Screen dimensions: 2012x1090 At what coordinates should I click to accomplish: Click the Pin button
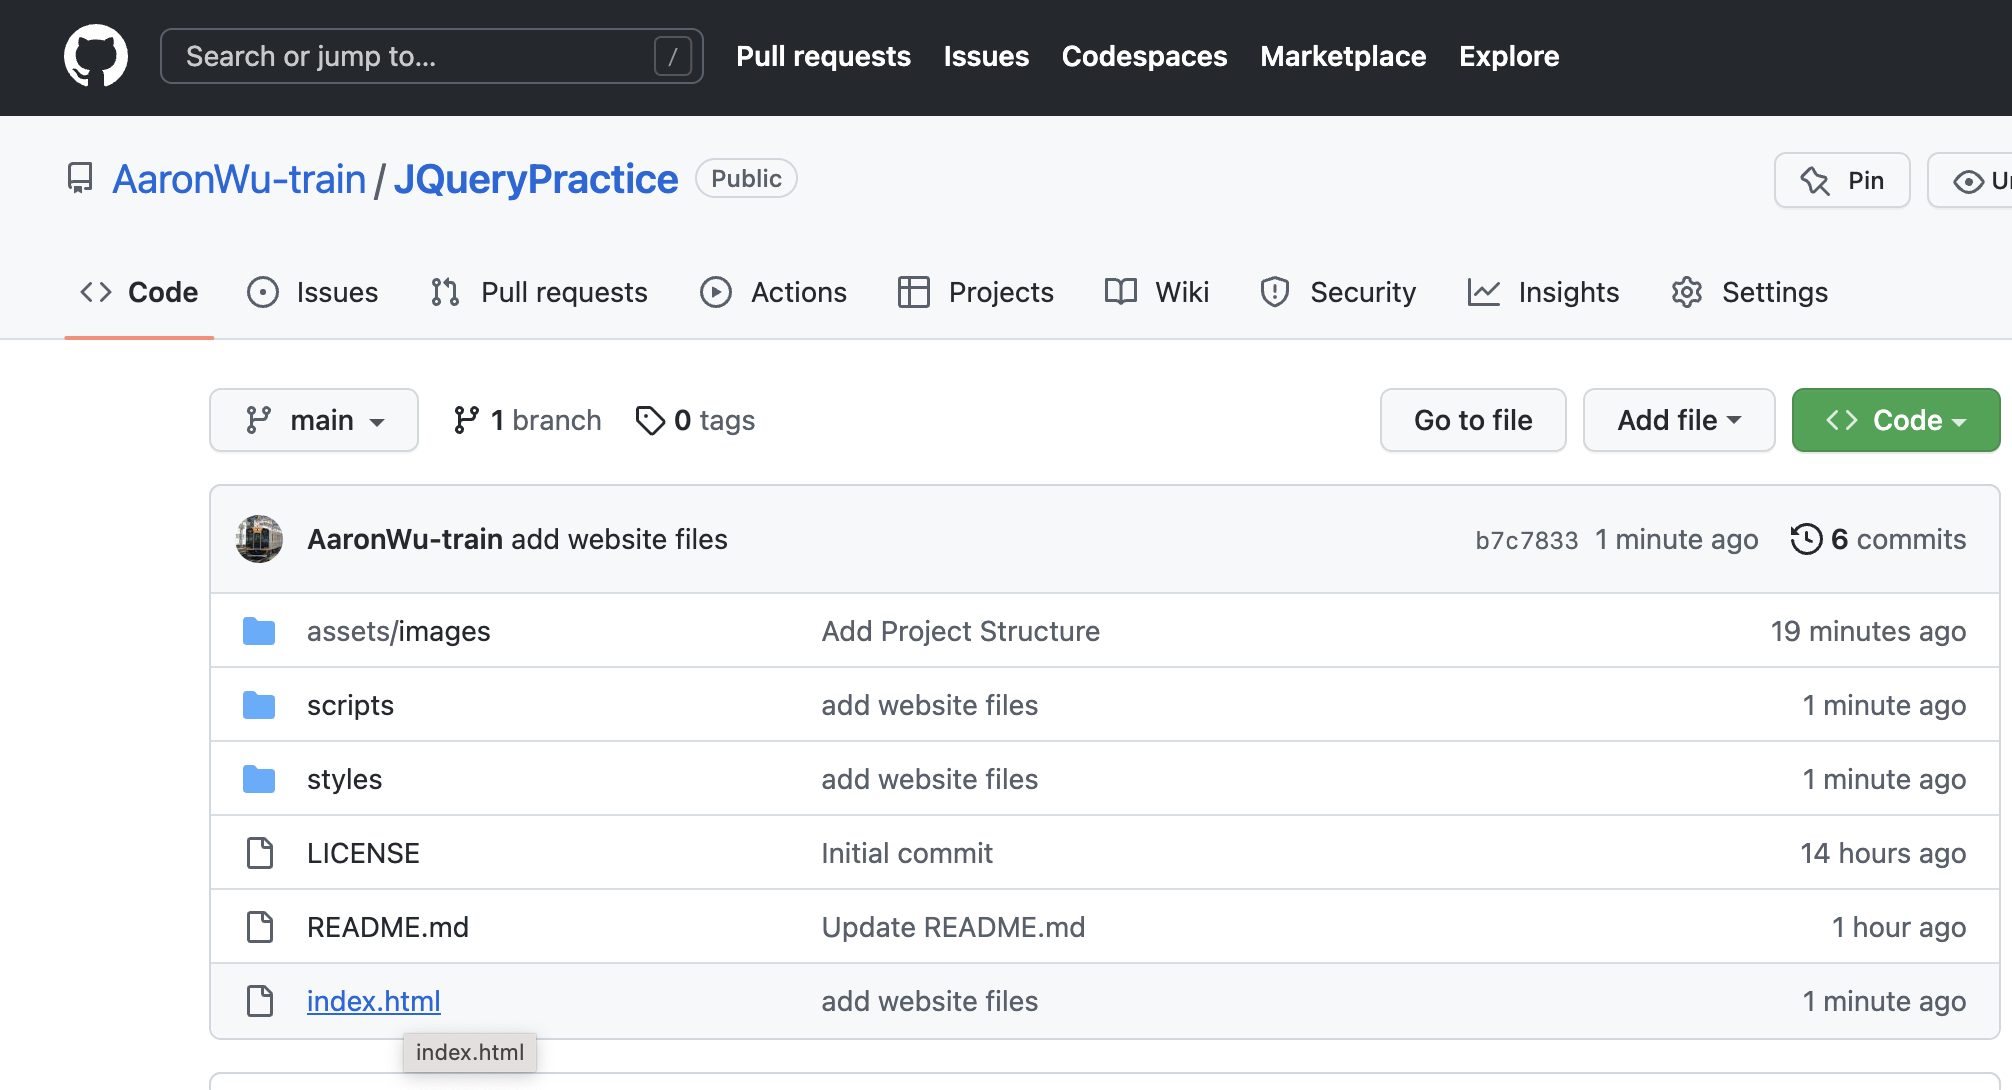(x=1842, y=180)
